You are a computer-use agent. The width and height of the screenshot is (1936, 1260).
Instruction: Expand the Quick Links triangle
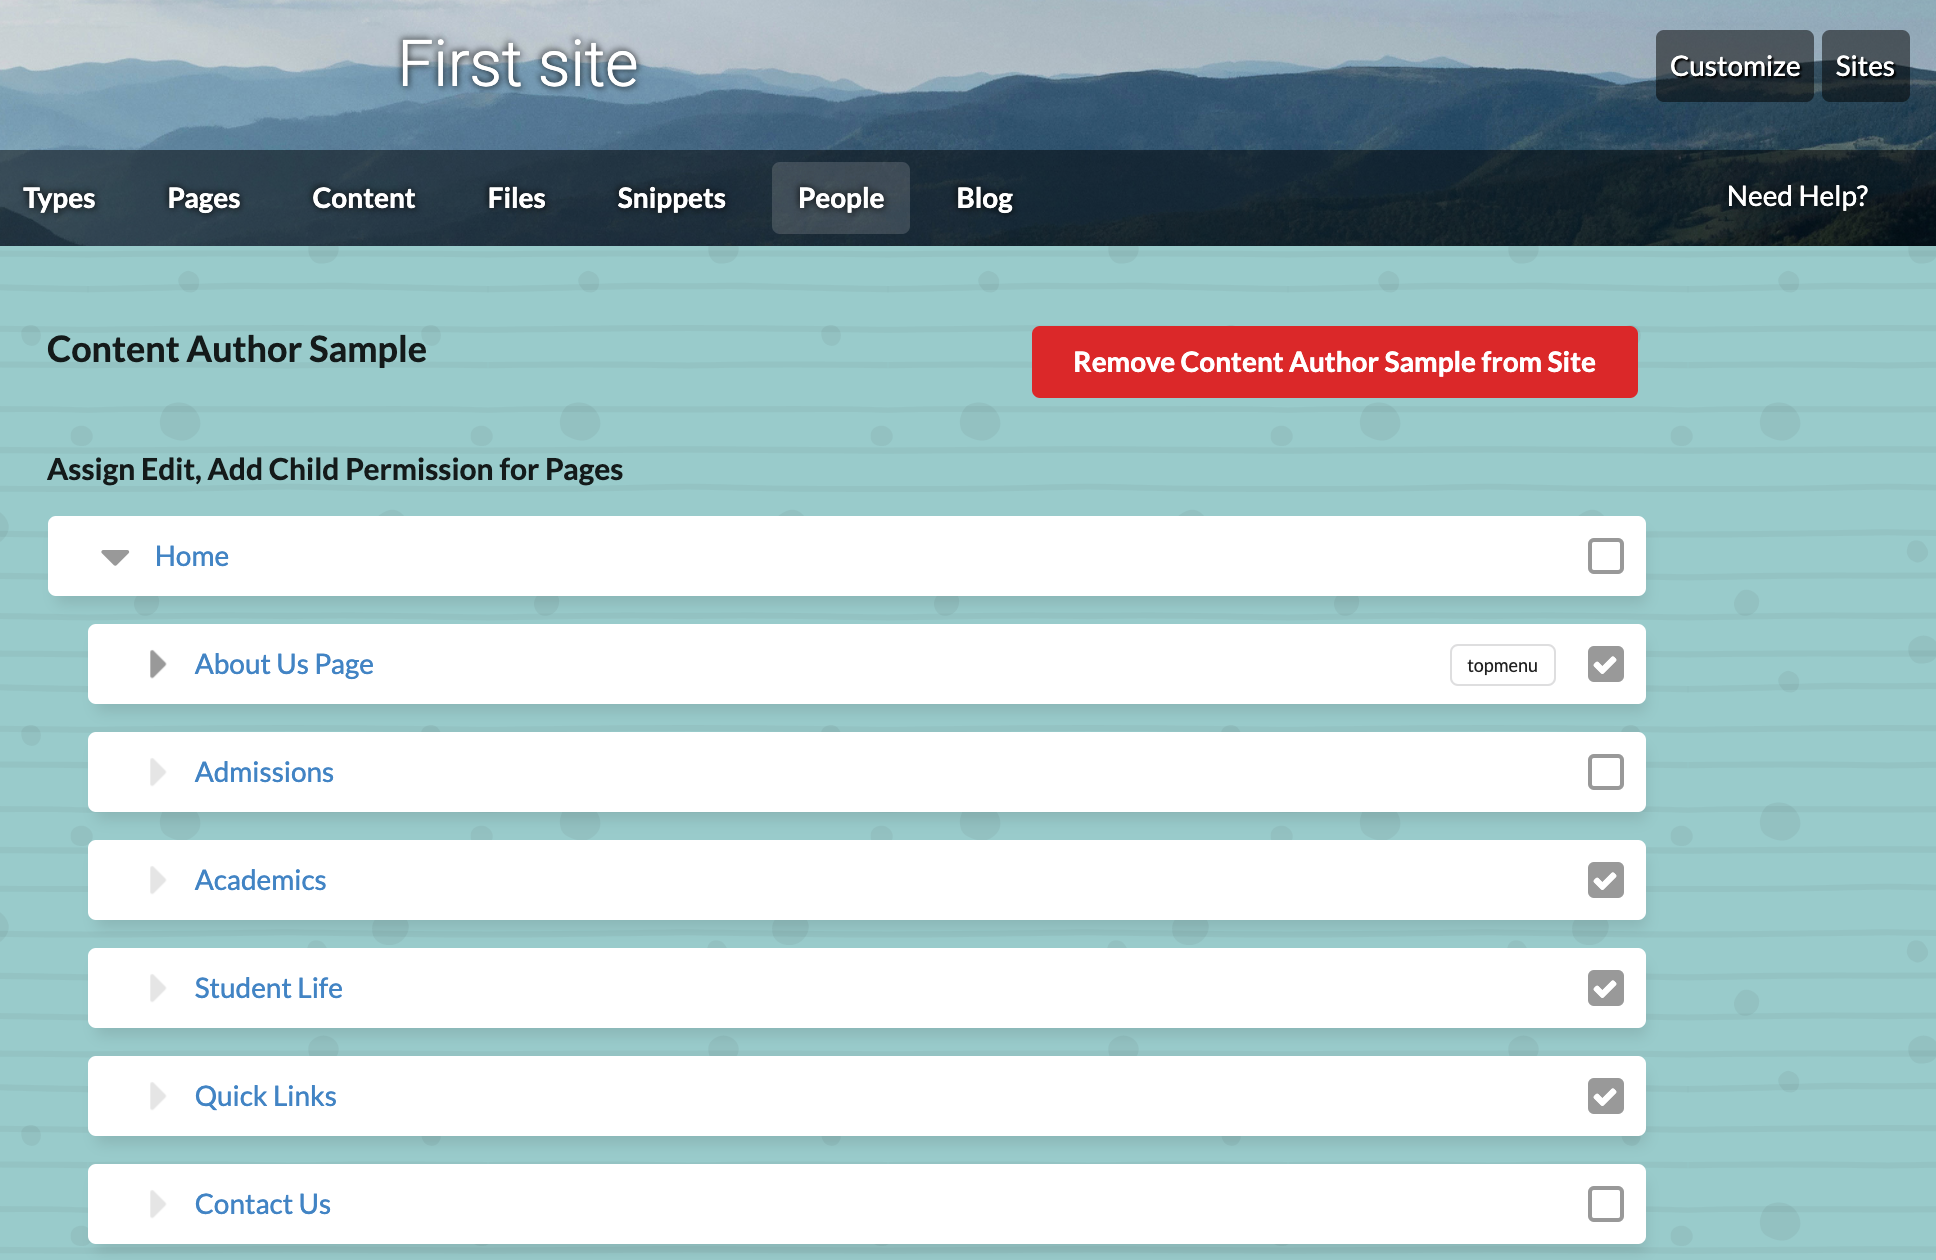[157, 1096]
